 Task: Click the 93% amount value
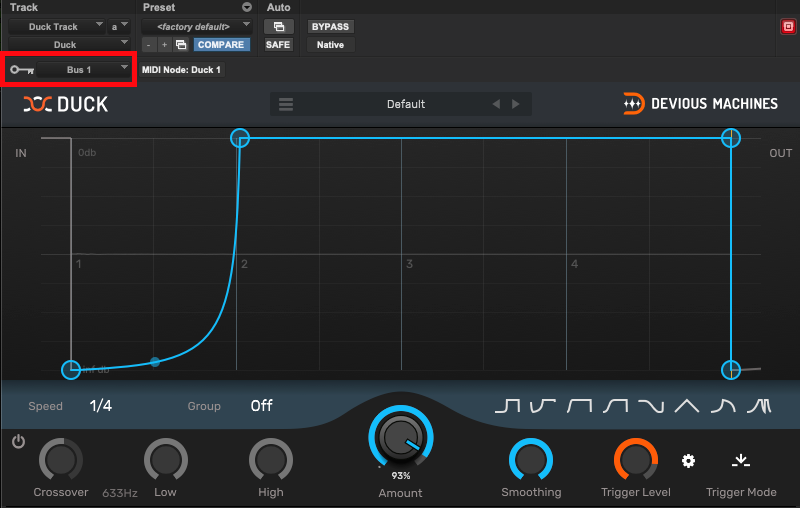click(x=401, y=476)
